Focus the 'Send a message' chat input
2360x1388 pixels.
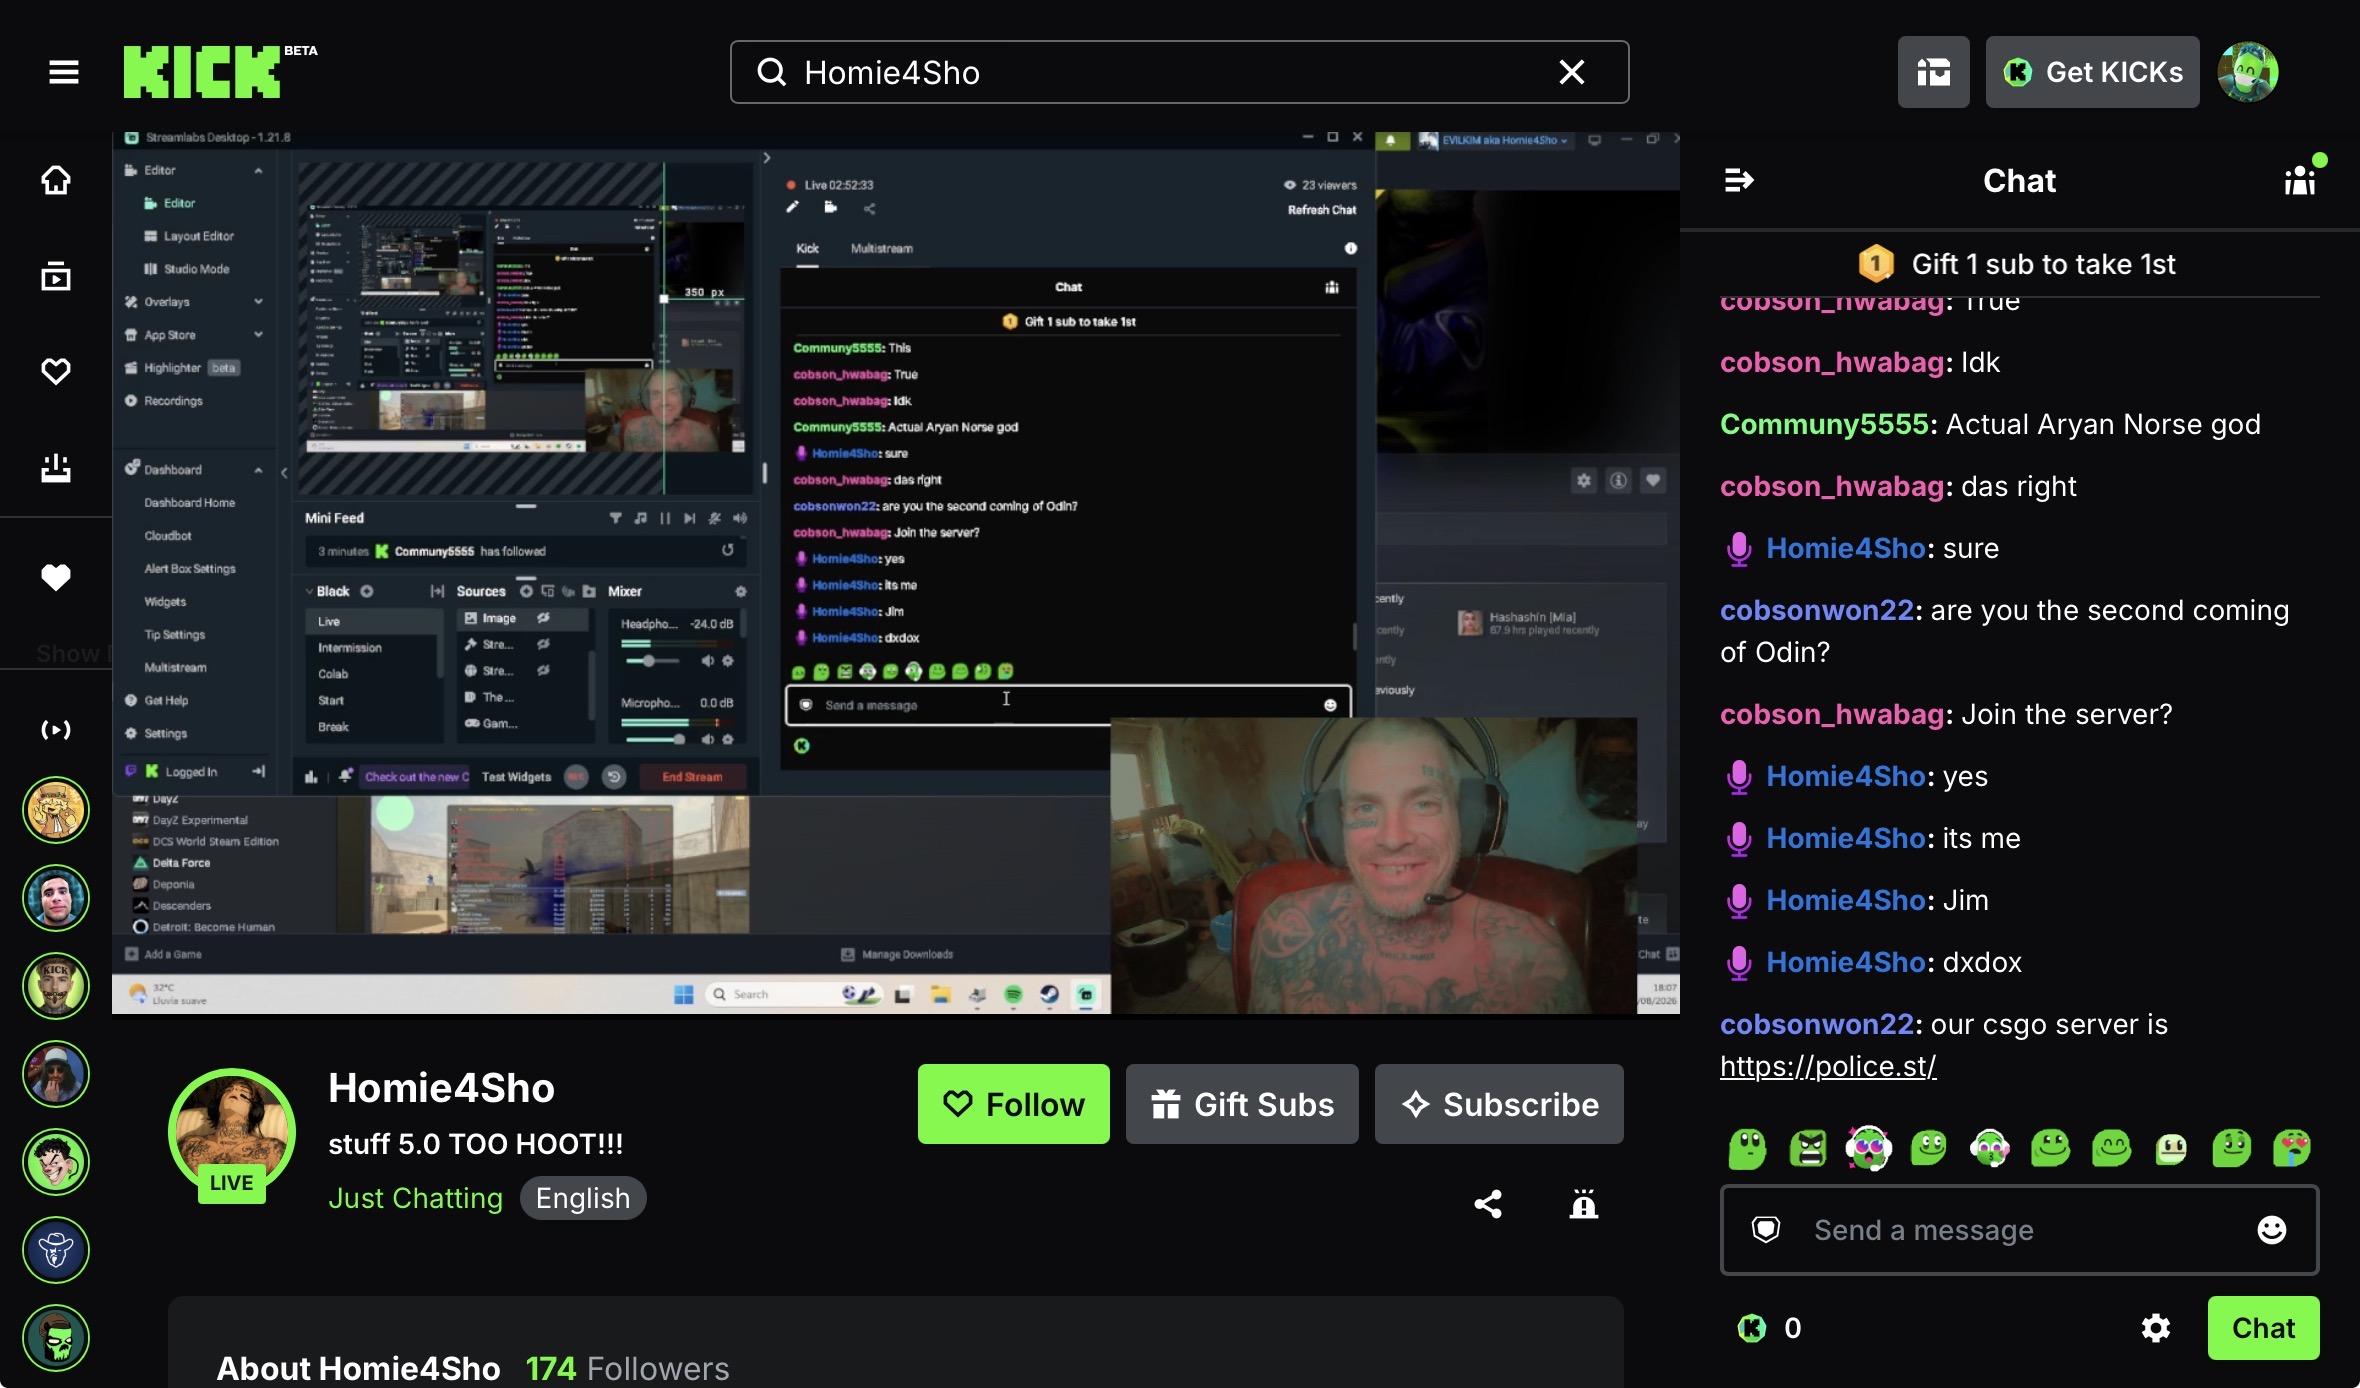point(2019,1230)
